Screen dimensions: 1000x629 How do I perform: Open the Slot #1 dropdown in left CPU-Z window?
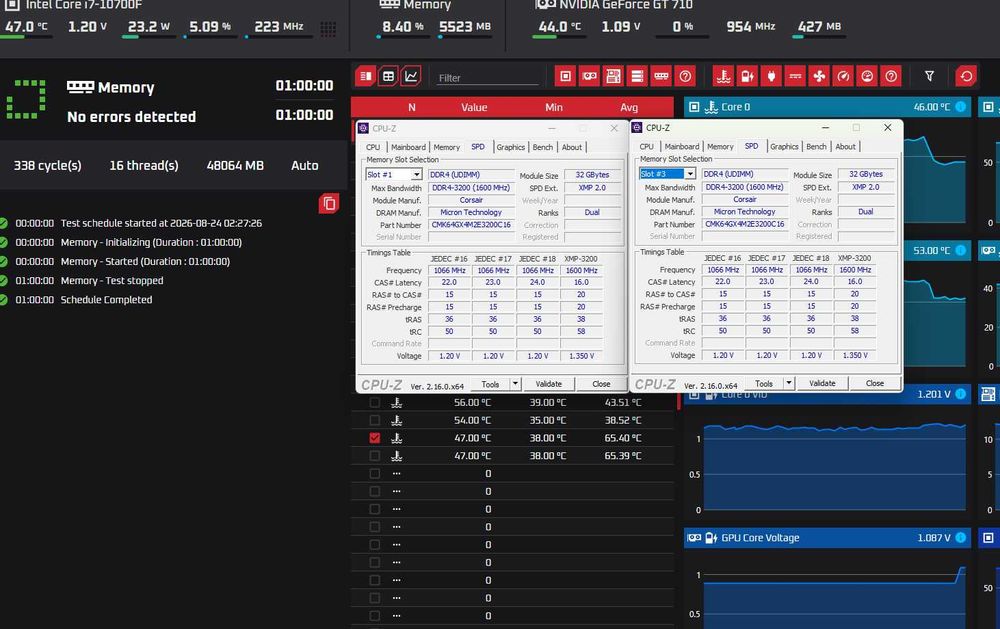[416, 175]
